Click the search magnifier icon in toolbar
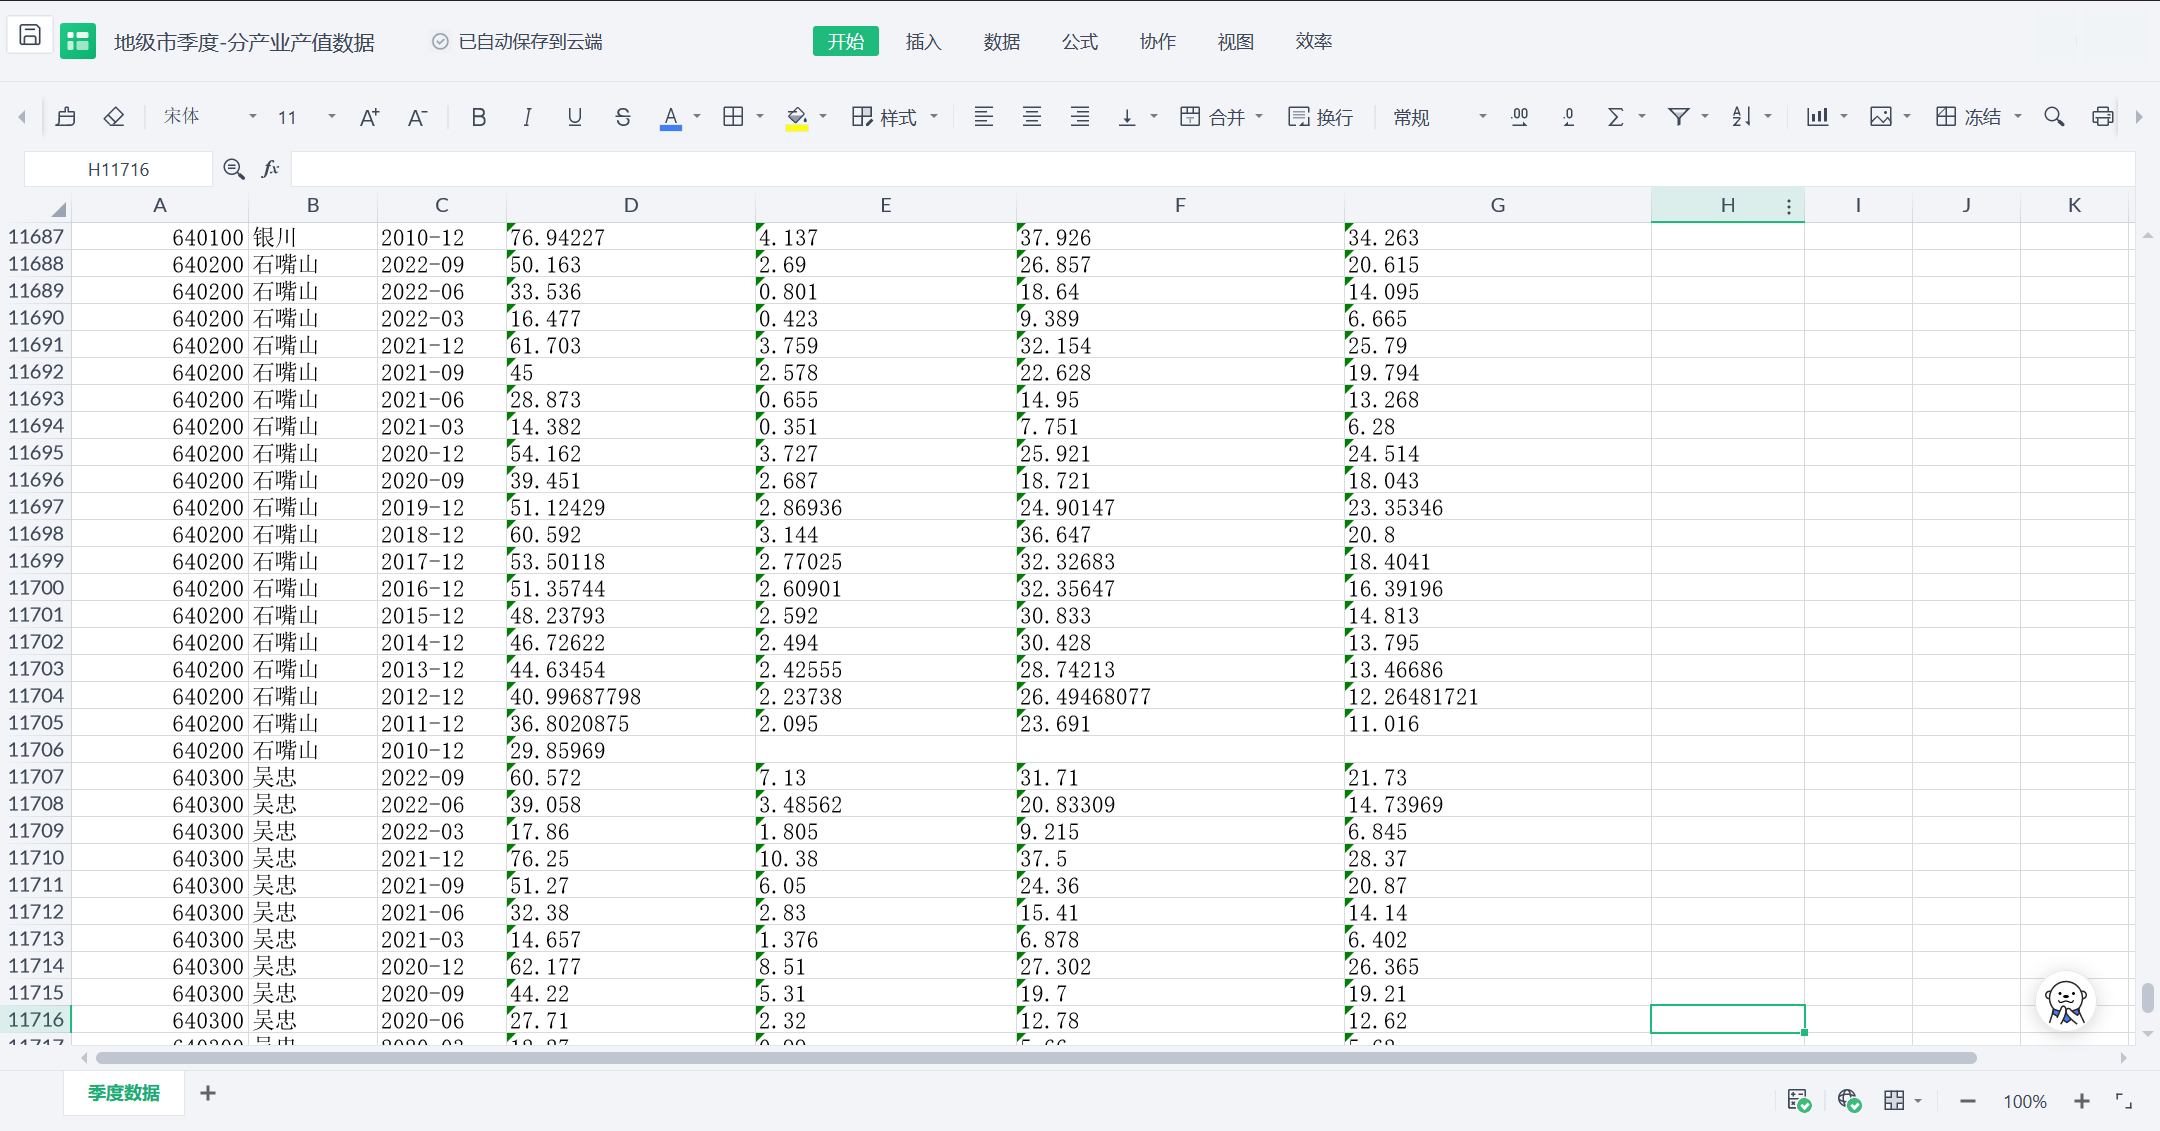Image resolution: width=2160 pixels, height=1131 pixels. [x=2054, y=117]
